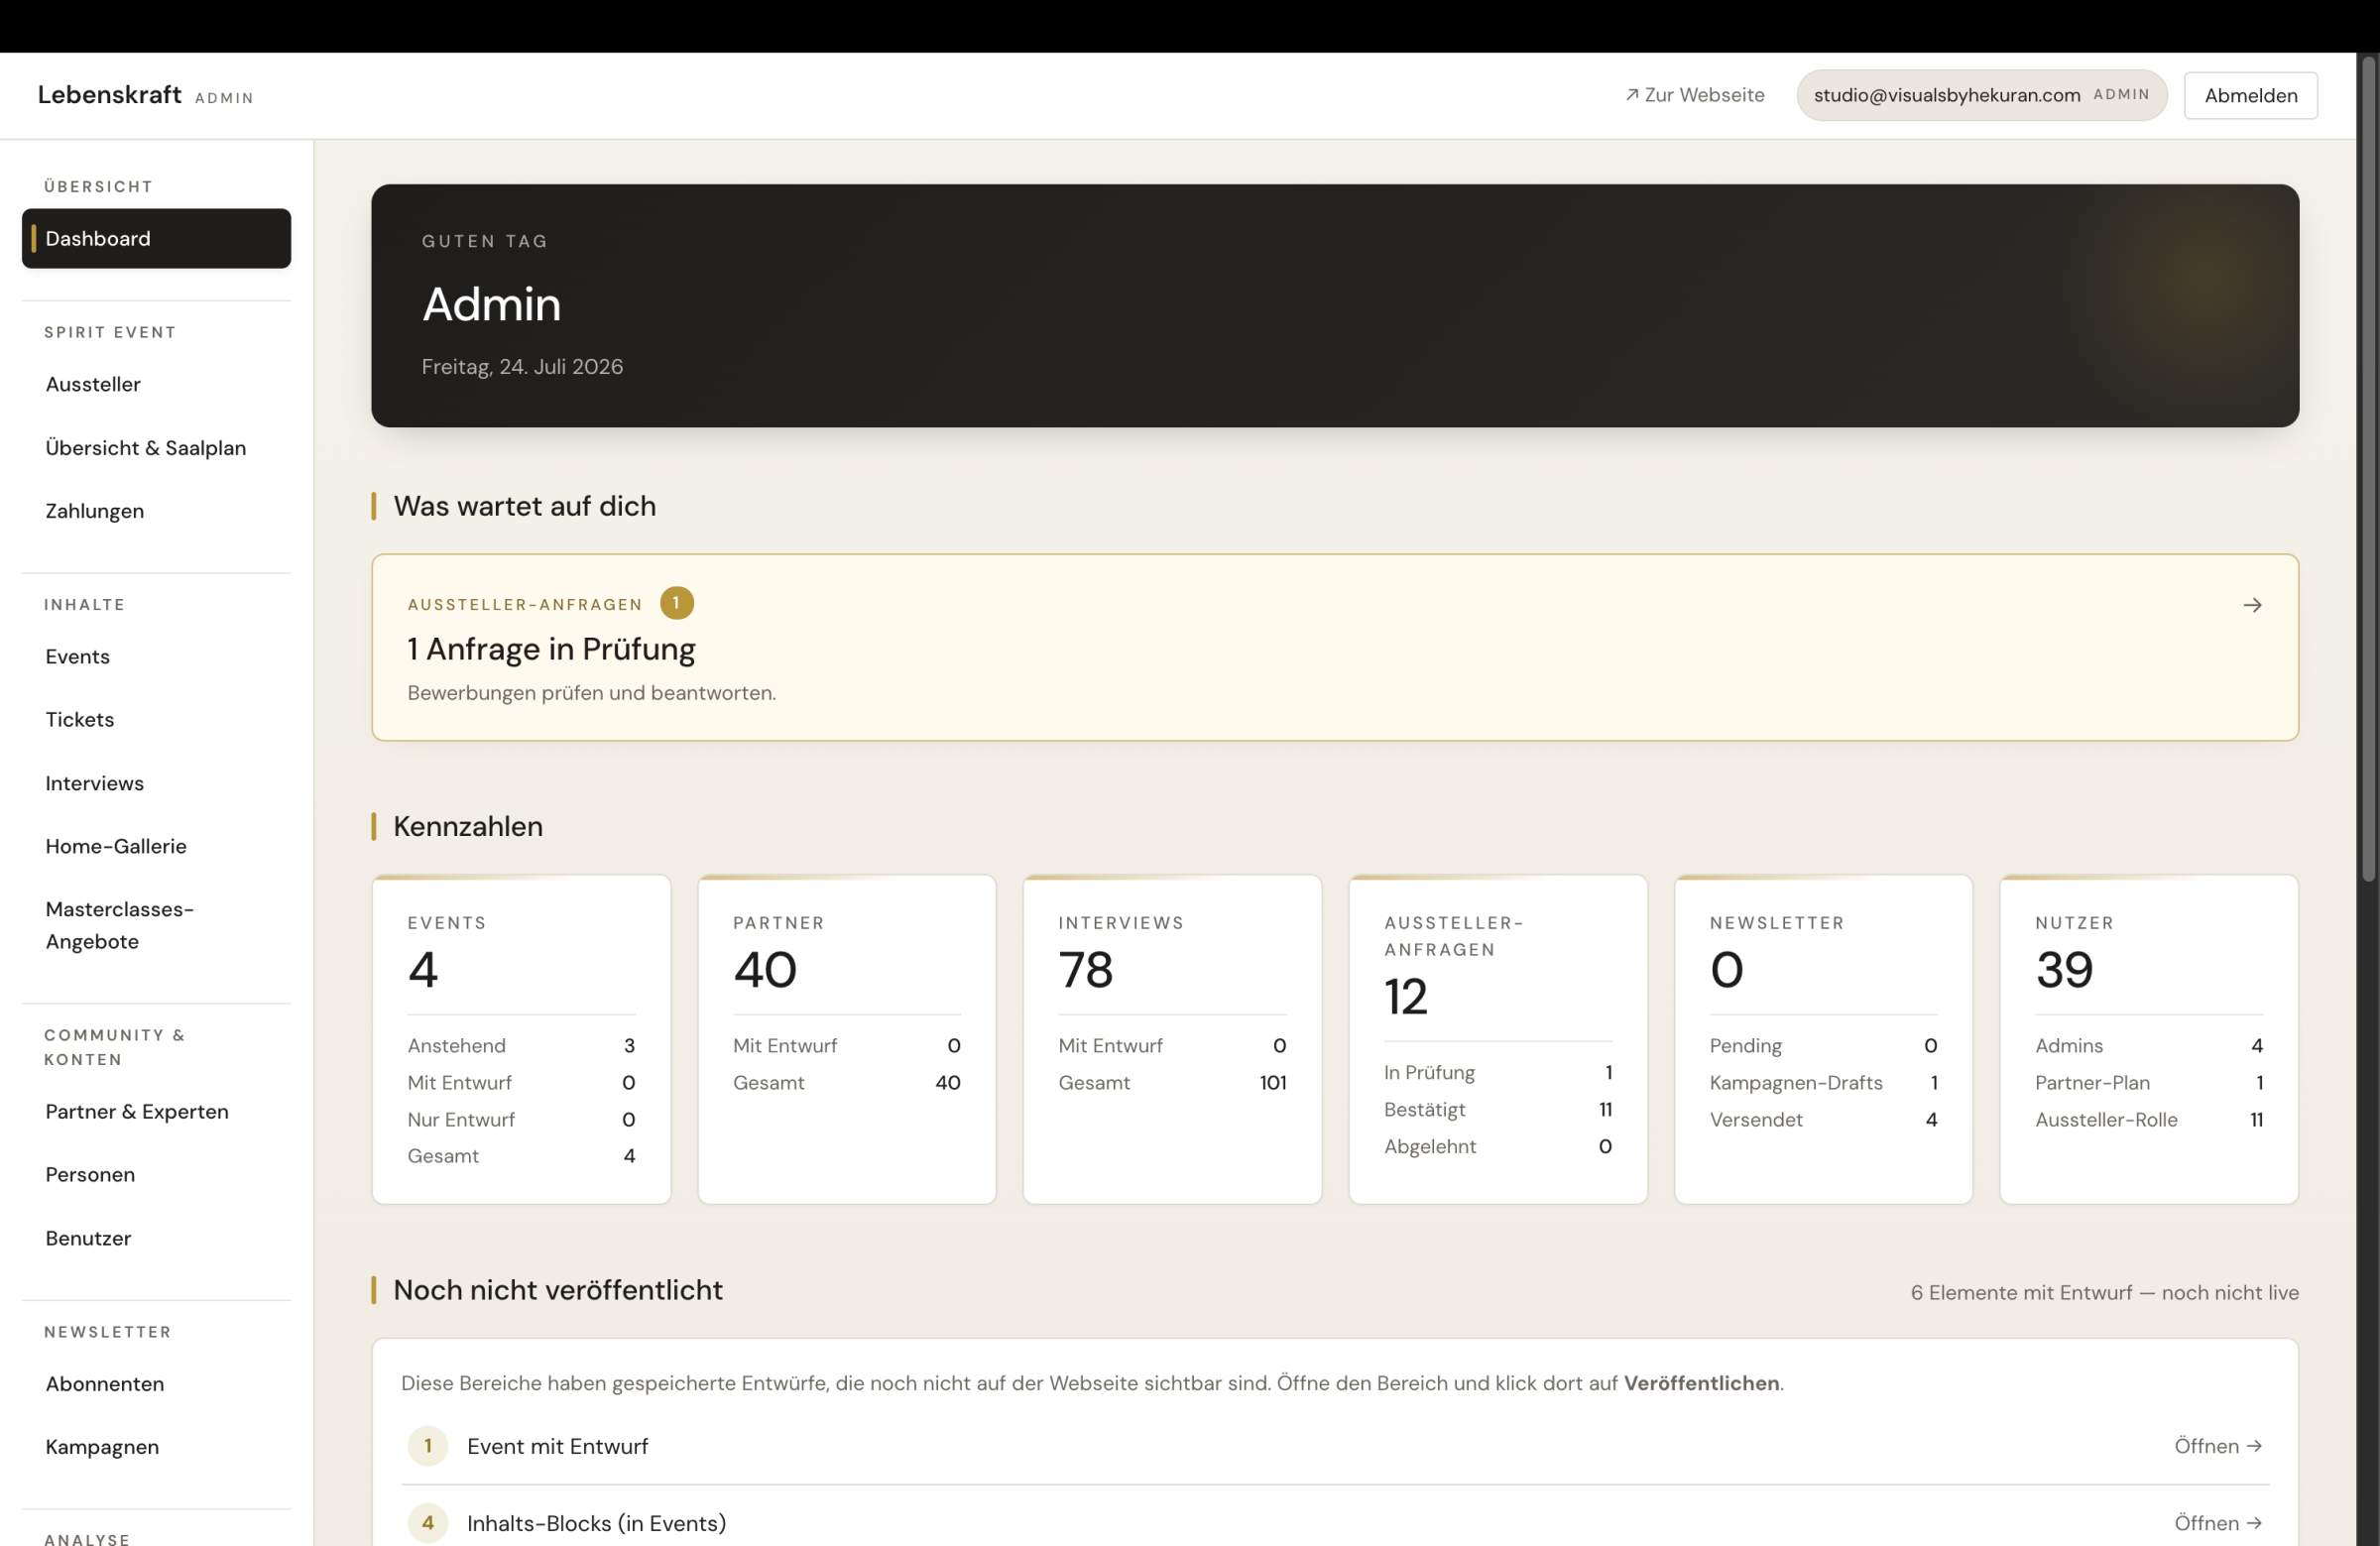Image resolution: width=2380 pixels, height=1546 pixels.
Task: Click Aussteller-Rolle row in Nutzer card
Action: (x=2148, y=1120)
